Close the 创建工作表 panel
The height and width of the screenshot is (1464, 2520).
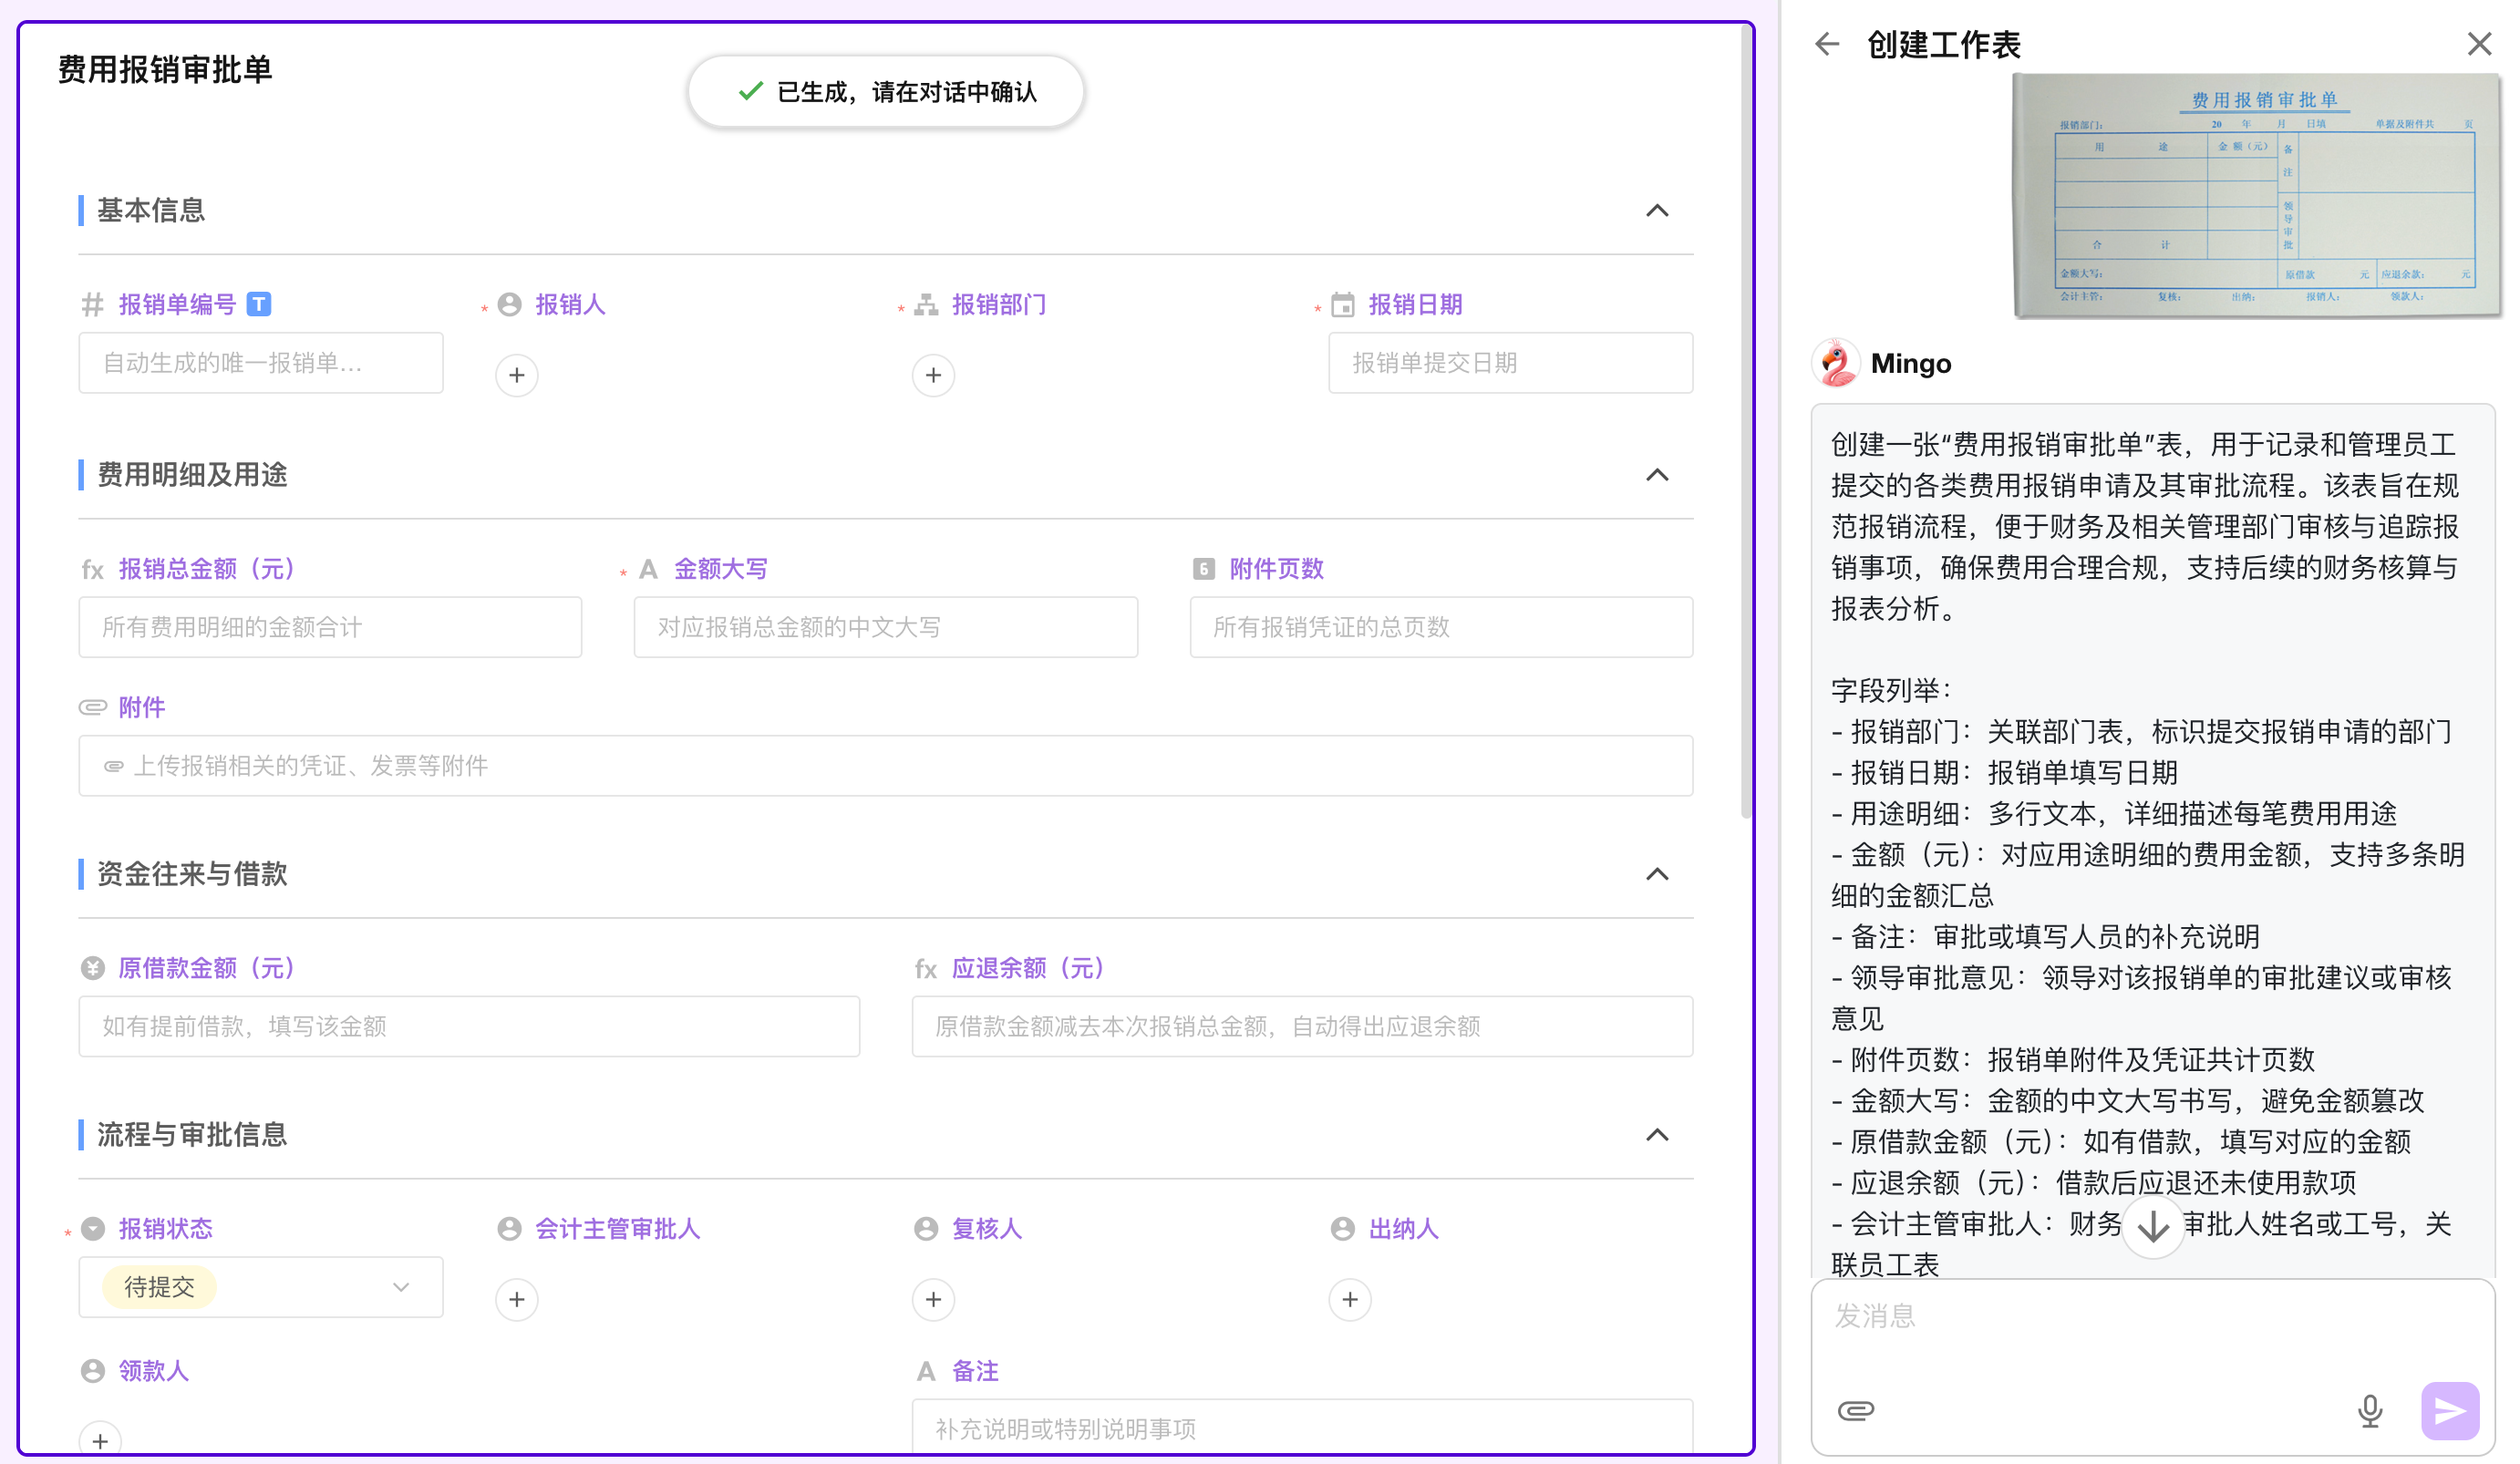(2478, 44)
